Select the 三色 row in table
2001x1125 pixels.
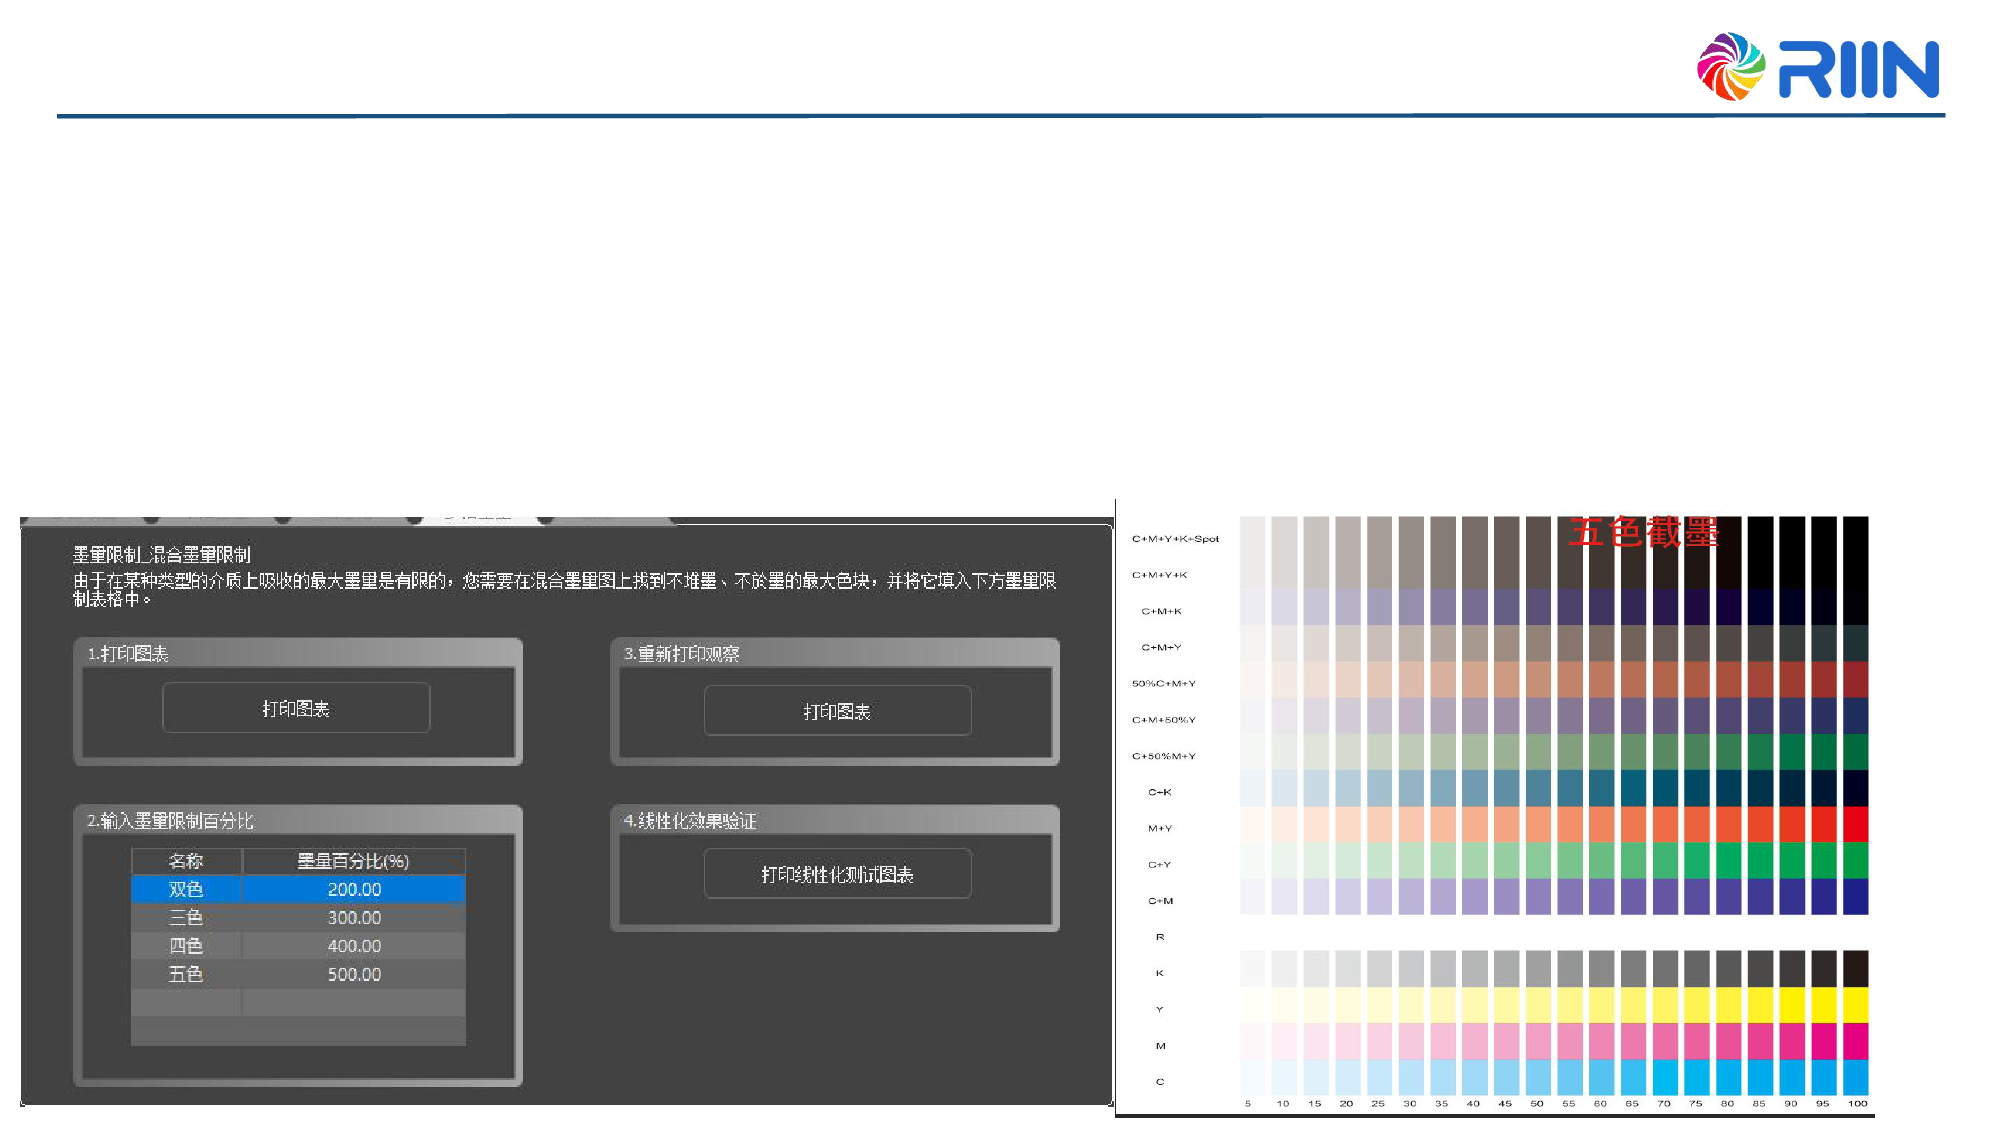(186, 917)
